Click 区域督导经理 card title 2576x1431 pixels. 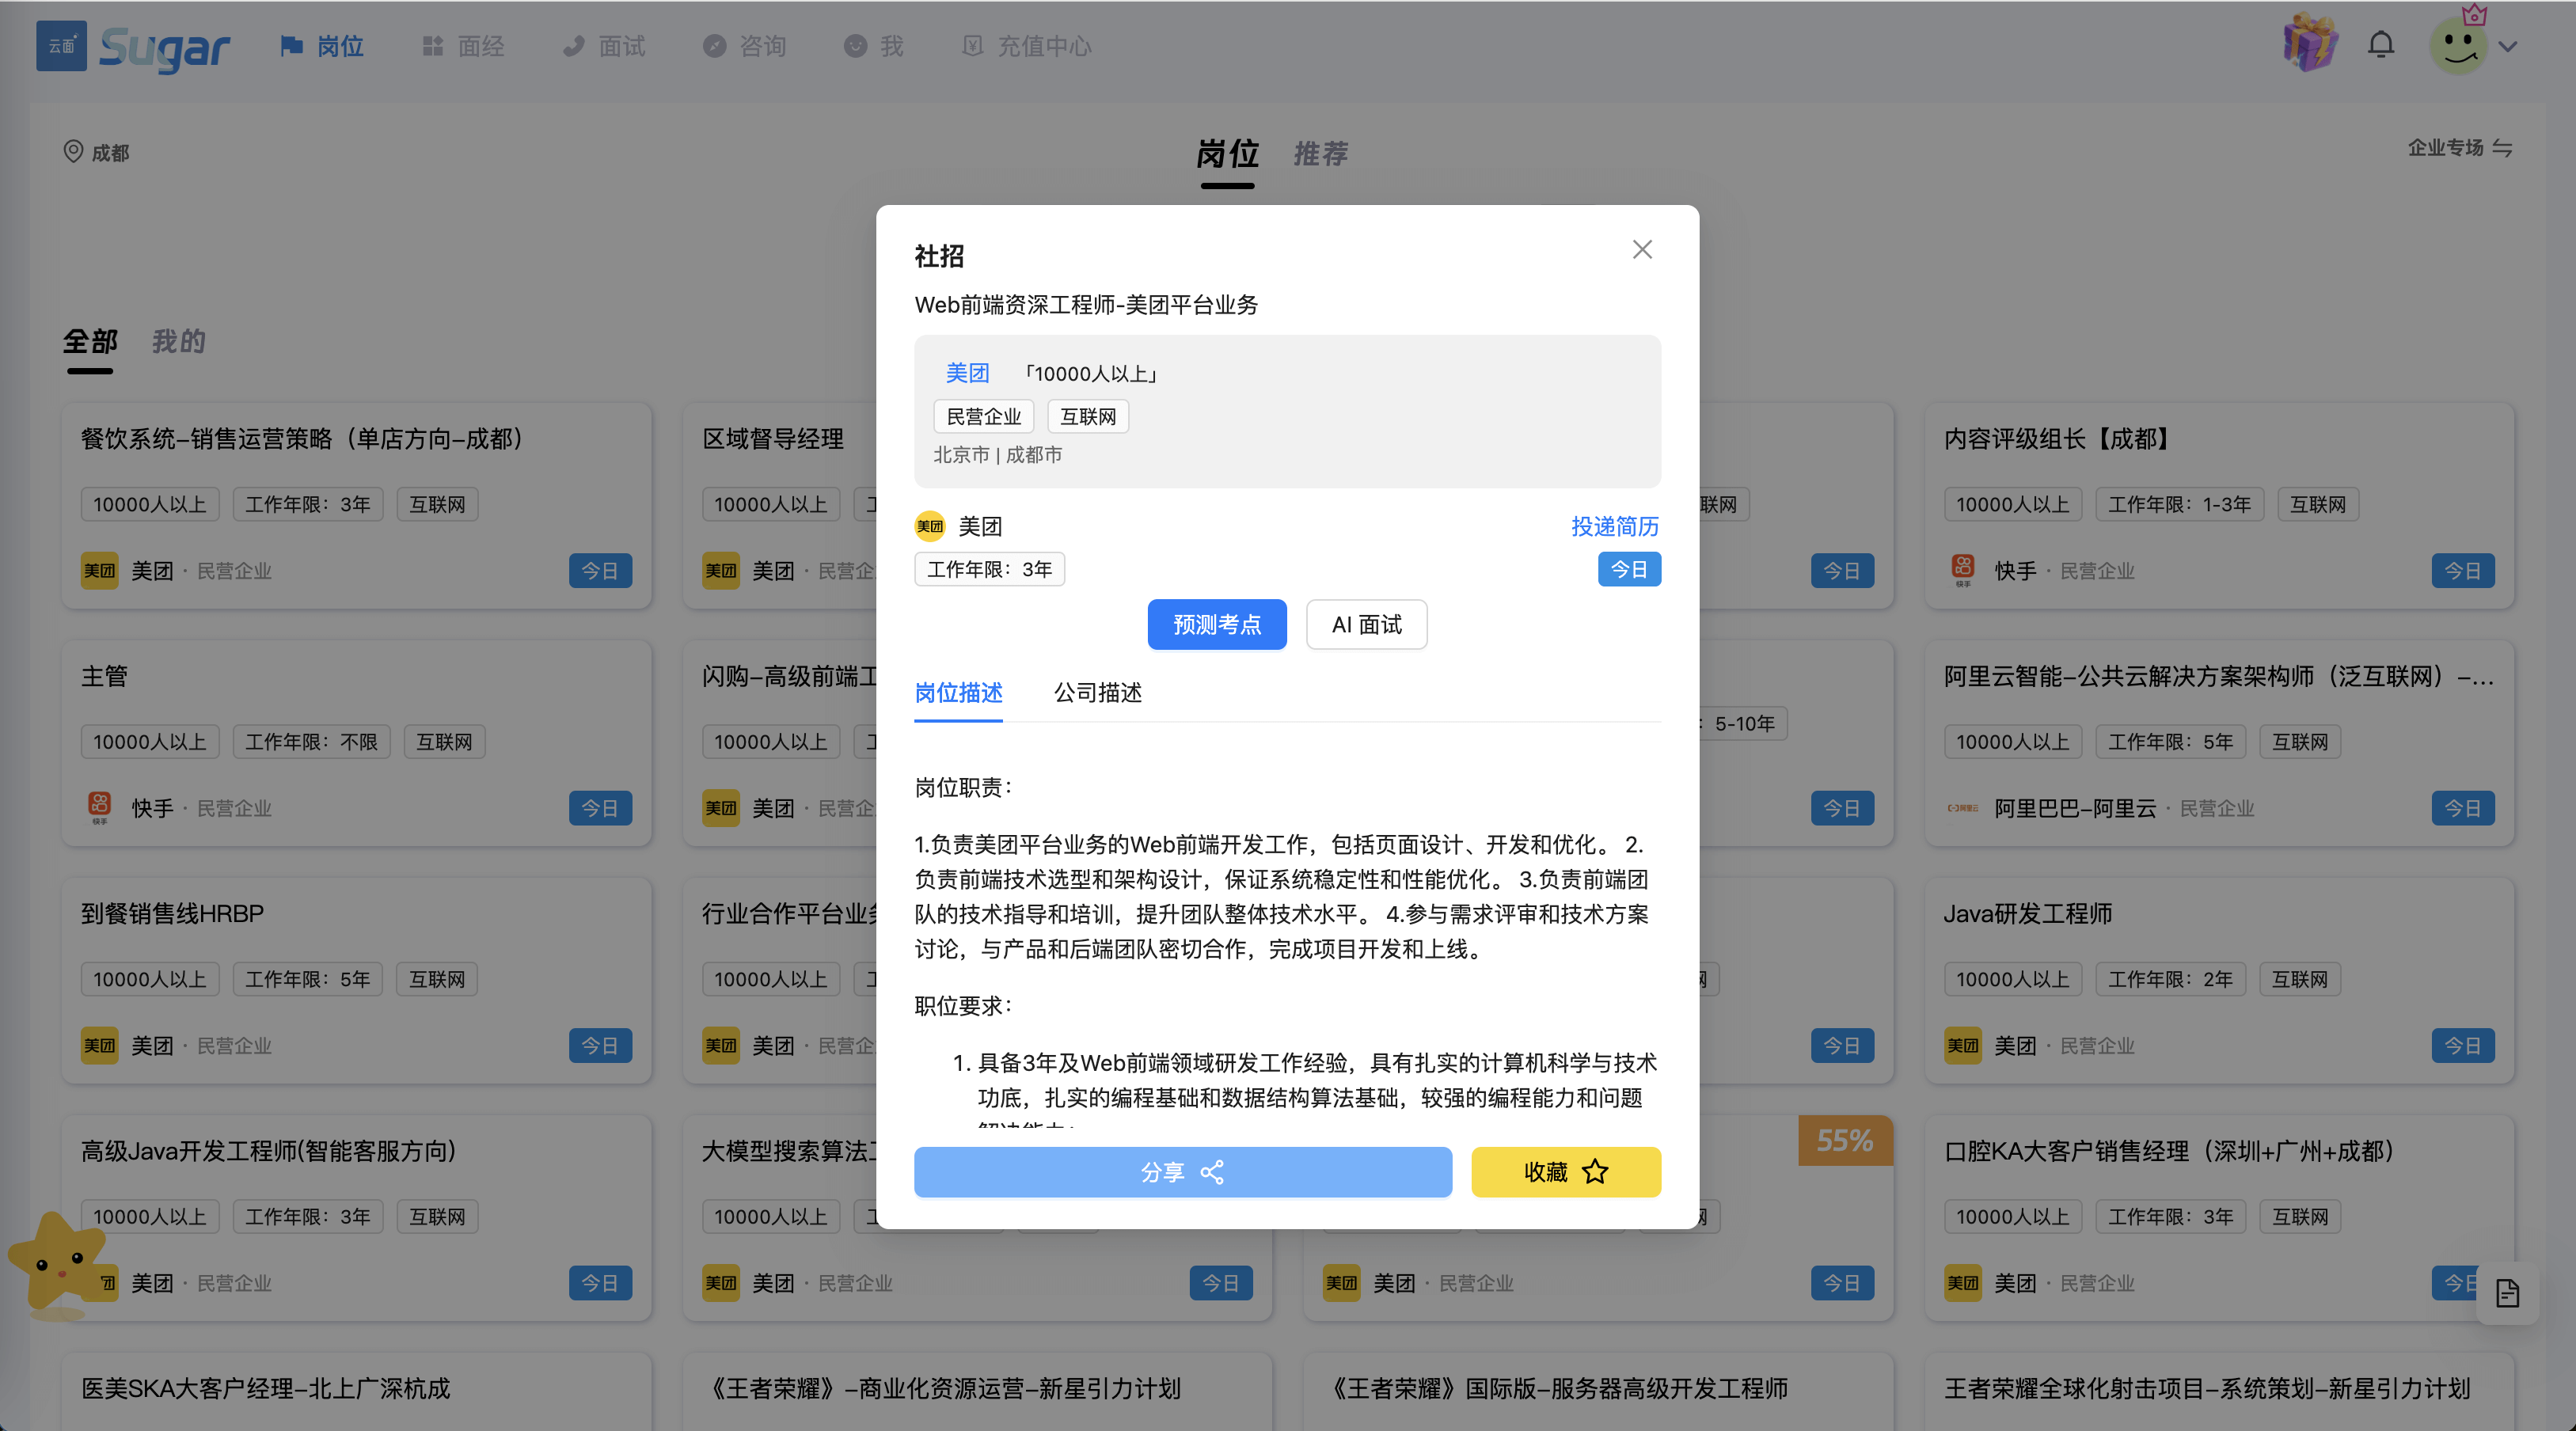pos(773,438)
